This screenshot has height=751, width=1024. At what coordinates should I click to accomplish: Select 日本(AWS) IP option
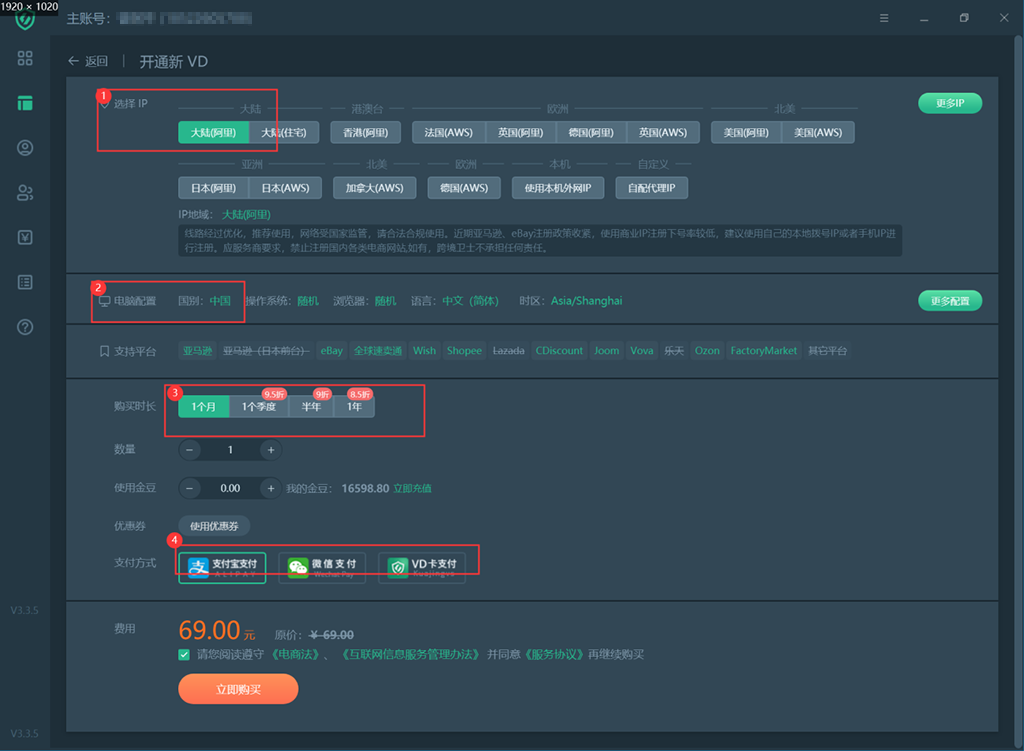point(285,188)
